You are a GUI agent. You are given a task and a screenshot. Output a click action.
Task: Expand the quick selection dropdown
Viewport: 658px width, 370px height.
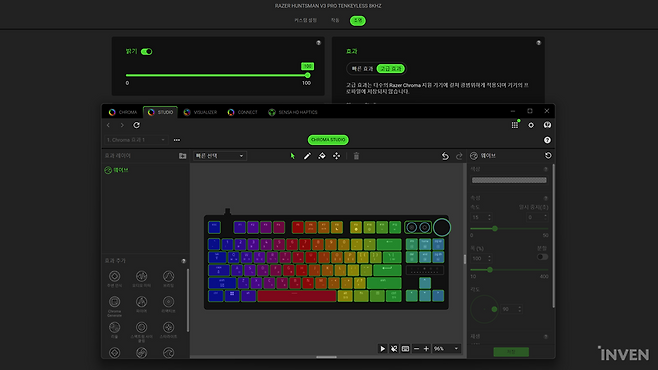(219, 156)
